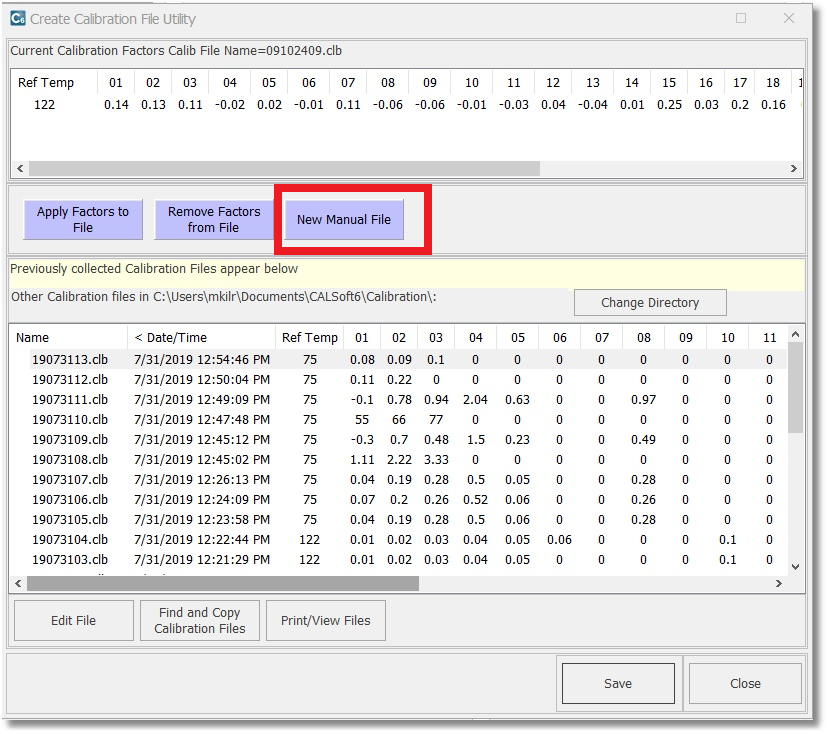The image size is (827, 734).
Task: Click the 7/31/2019 12:54:46 PM date cell
Action: click(x=202, y=360)
